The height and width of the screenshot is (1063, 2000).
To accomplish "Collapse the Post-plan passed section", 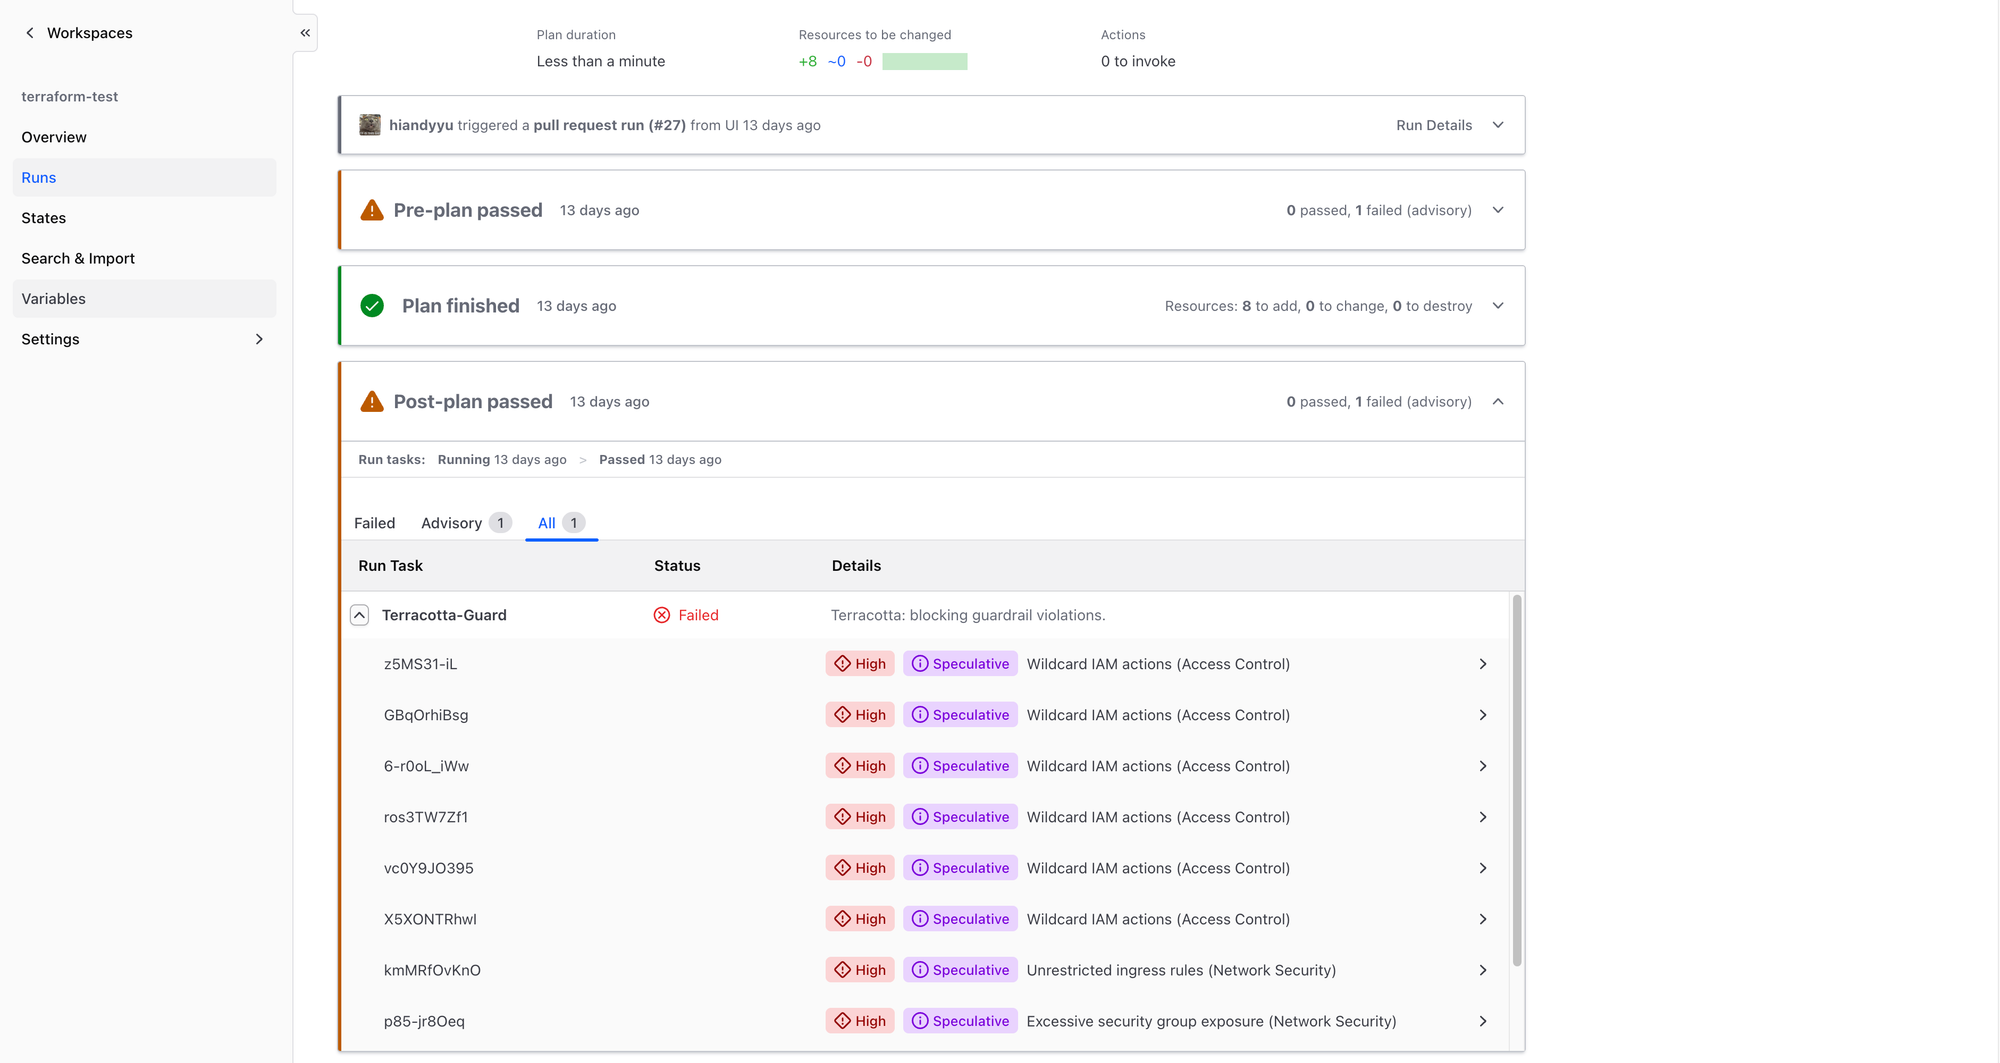I will coord(1498,402).
